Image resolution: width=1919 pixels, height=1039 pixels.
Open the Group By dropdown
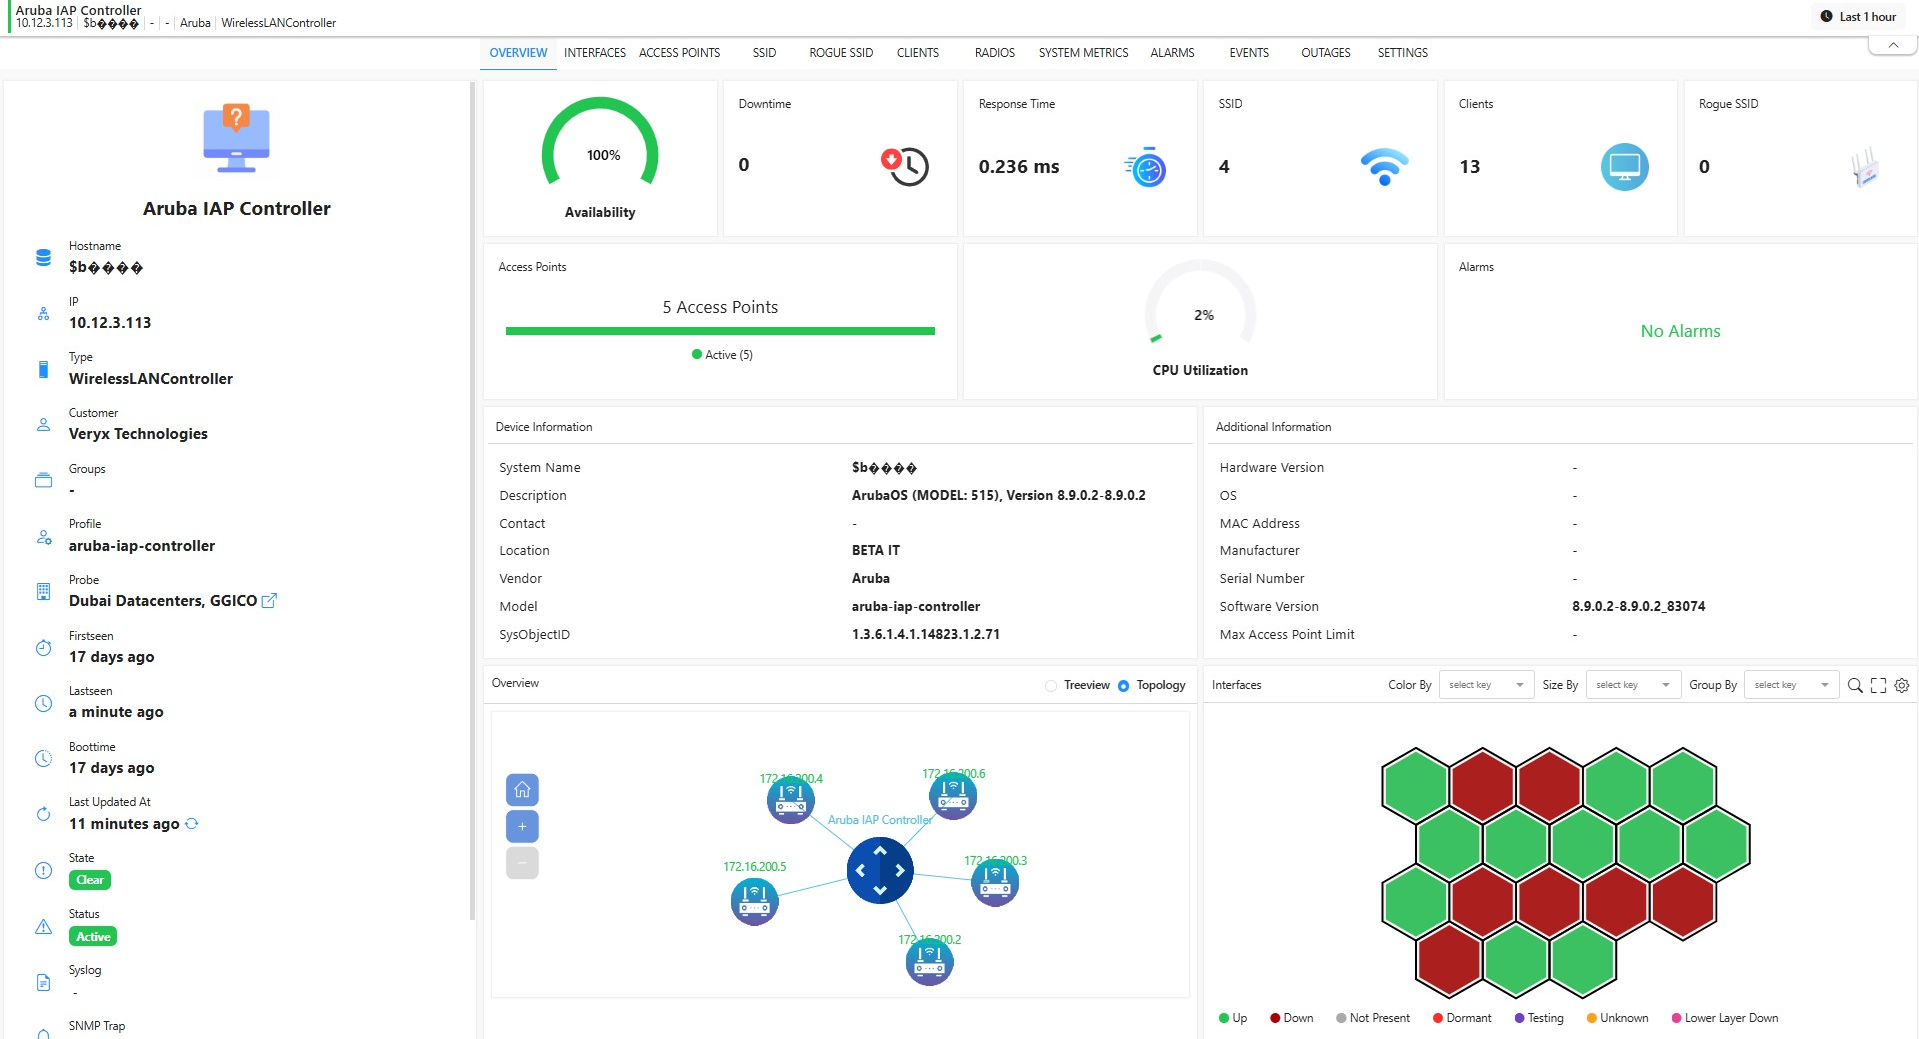[x=1790, y=685]
